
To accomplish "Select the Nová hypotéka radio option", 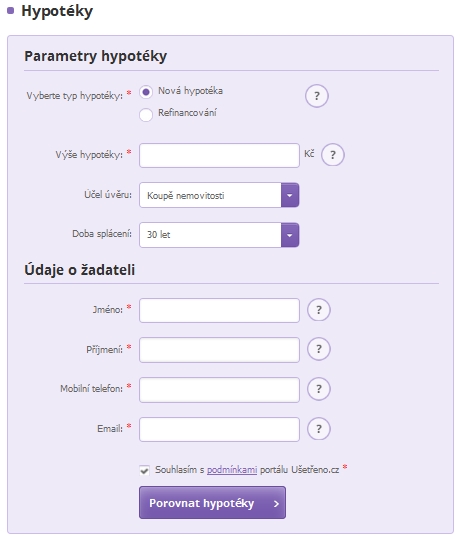I will 146,92.
